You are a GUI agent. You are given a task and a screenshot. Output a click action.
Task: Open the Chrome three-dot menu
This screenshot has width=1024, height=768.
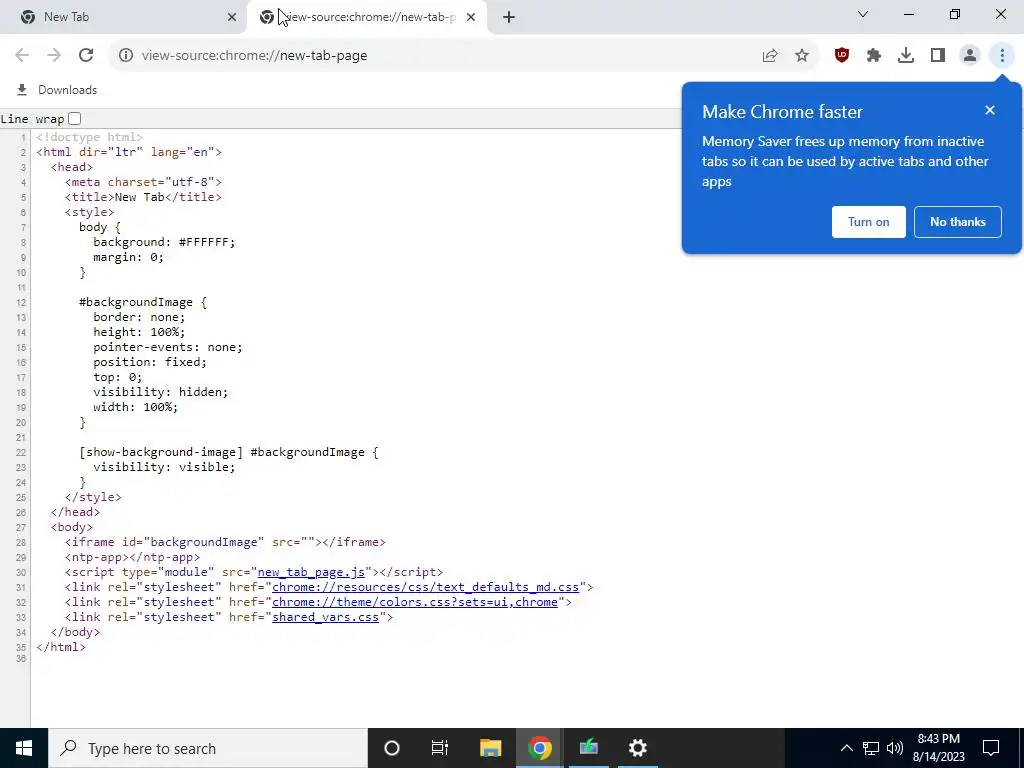point(1002,56)
